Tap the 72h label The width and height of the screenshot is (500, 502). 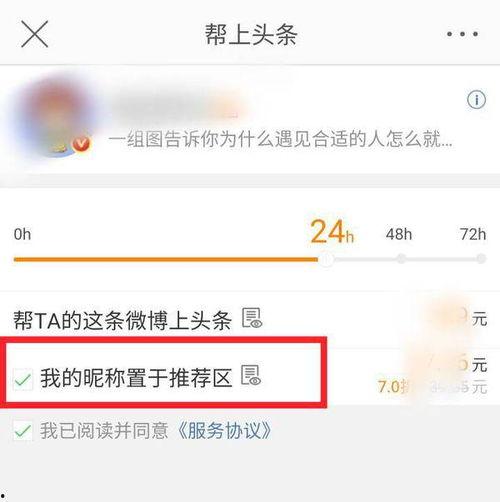(473, 234)
